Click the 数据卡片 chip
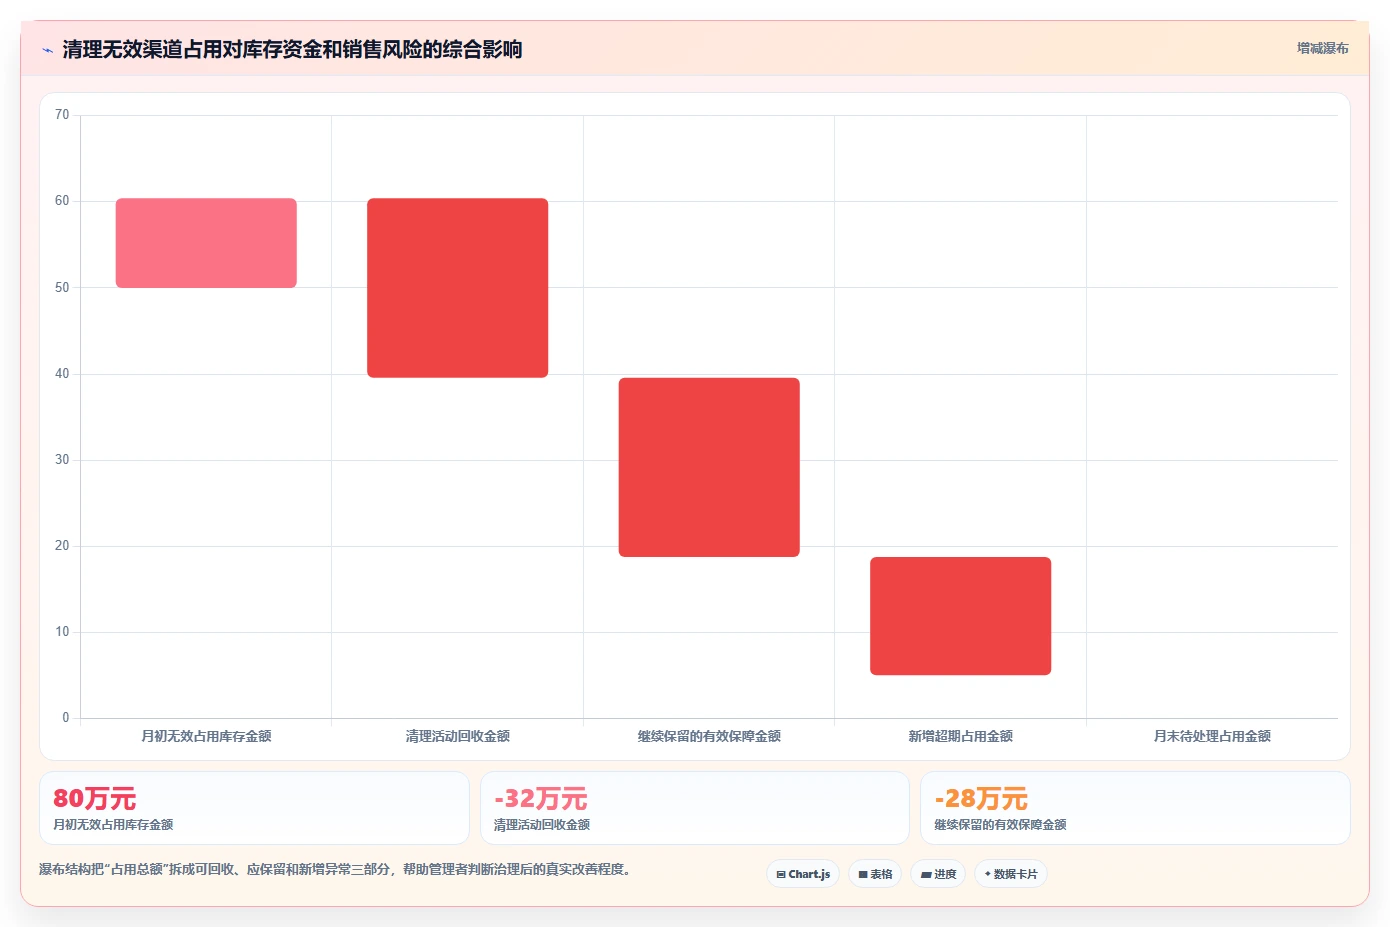Image resolution: width=1390 pixels, height=927 pixels. click(1011, 874)
